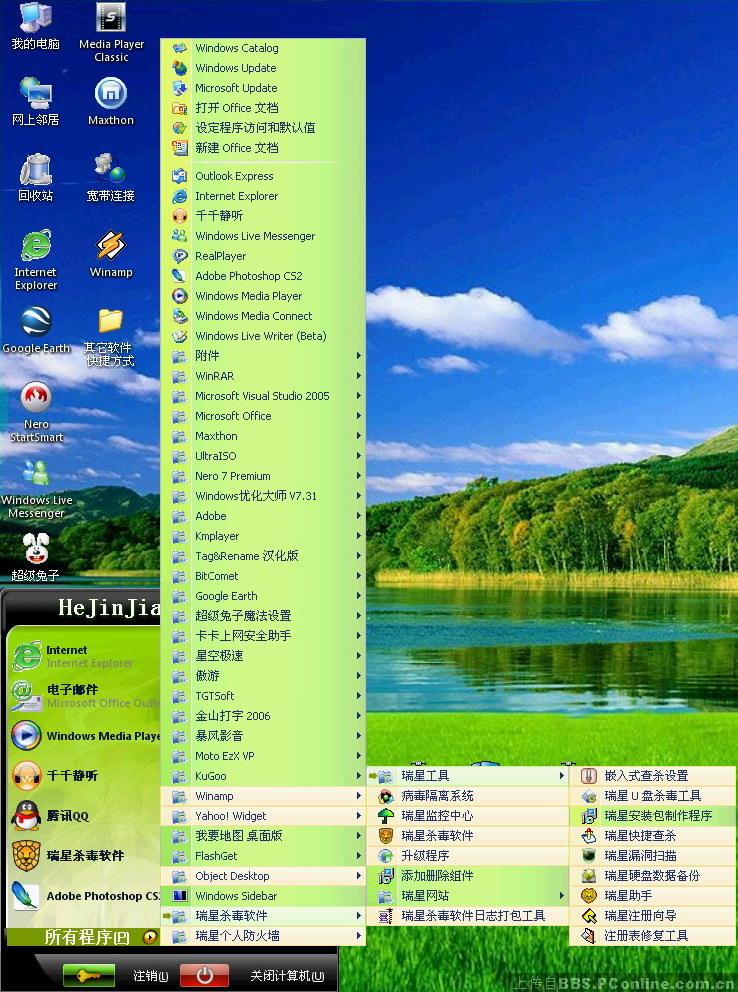Image resolution: width=738 pixels, height=992 pixels.
Task: Expand the 瑞星个人防火墙 group
Action: [x=263, y=936]
